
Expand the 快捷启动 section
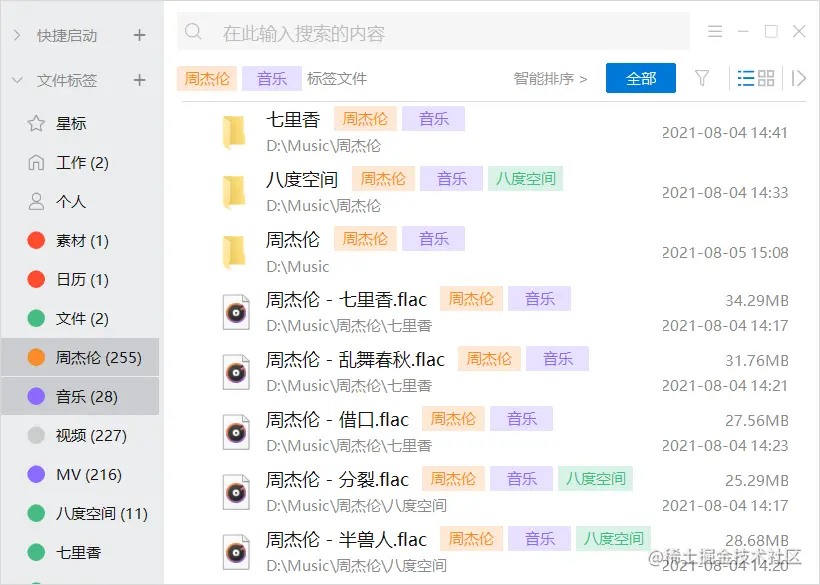click(x=17, y=36)
